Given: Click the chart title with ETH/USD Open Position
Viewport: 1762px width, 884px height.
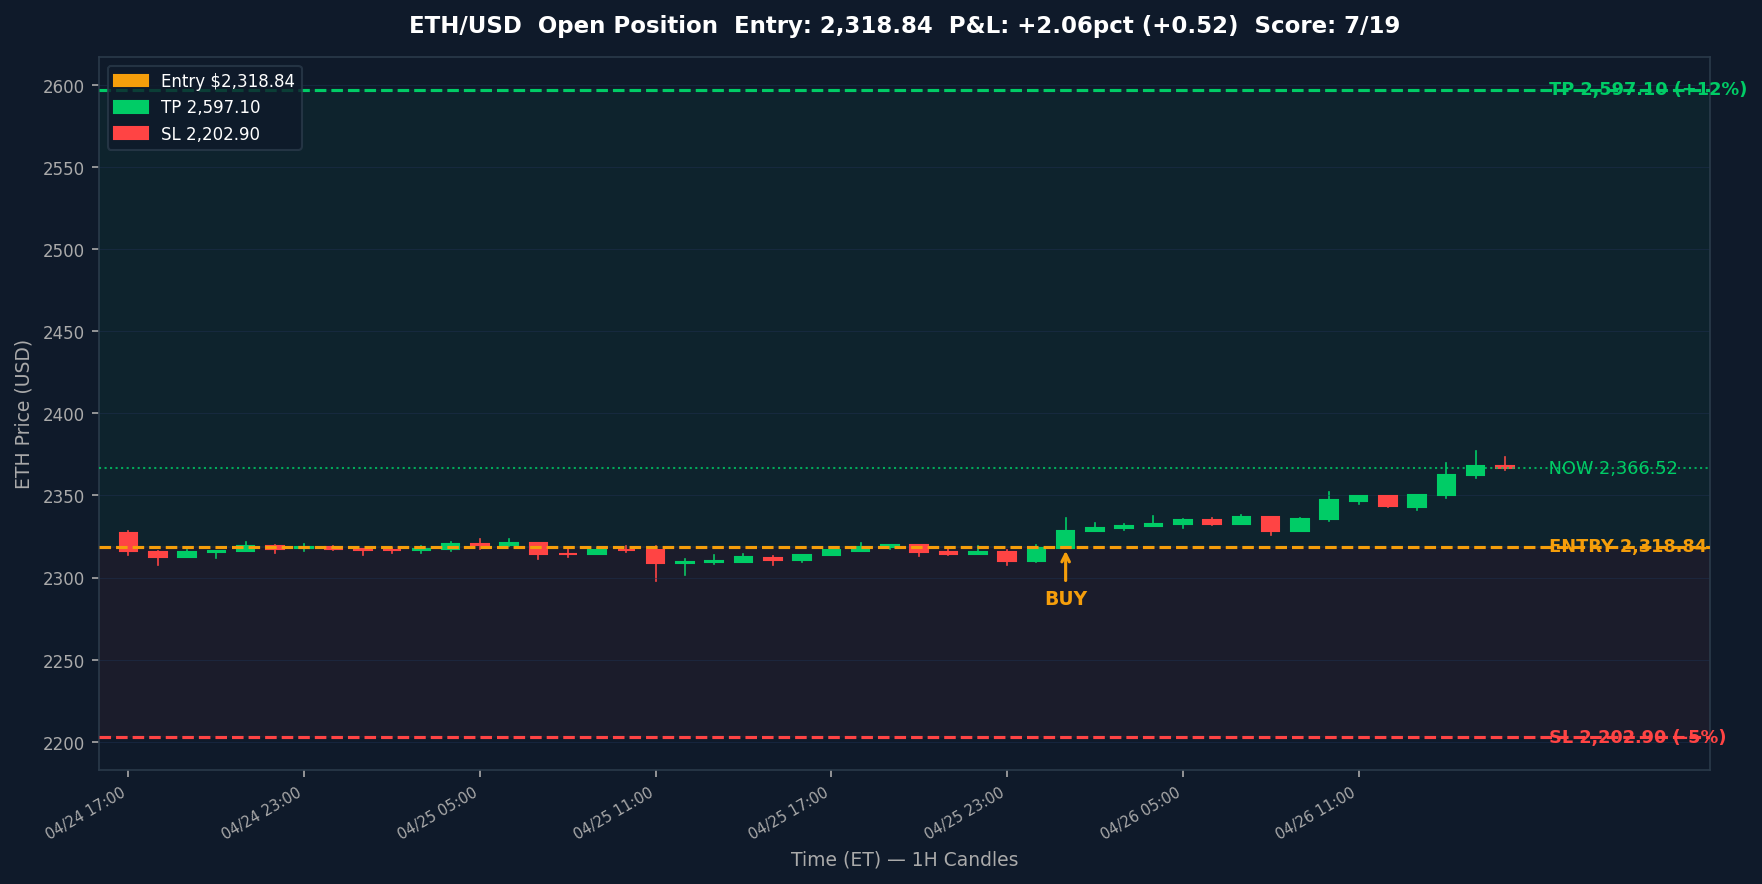Looking at the screenshot, I should (x=904, y=26).
